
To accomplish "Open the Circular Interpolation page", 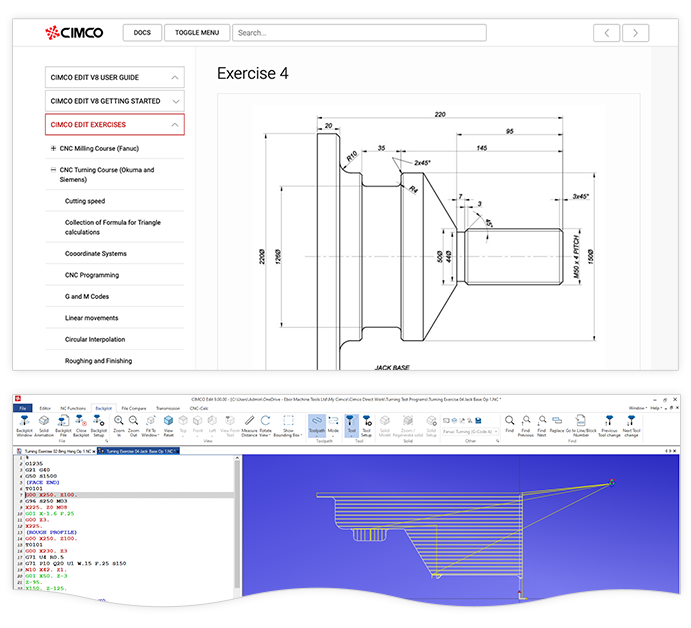I will [x=95, y=339].
